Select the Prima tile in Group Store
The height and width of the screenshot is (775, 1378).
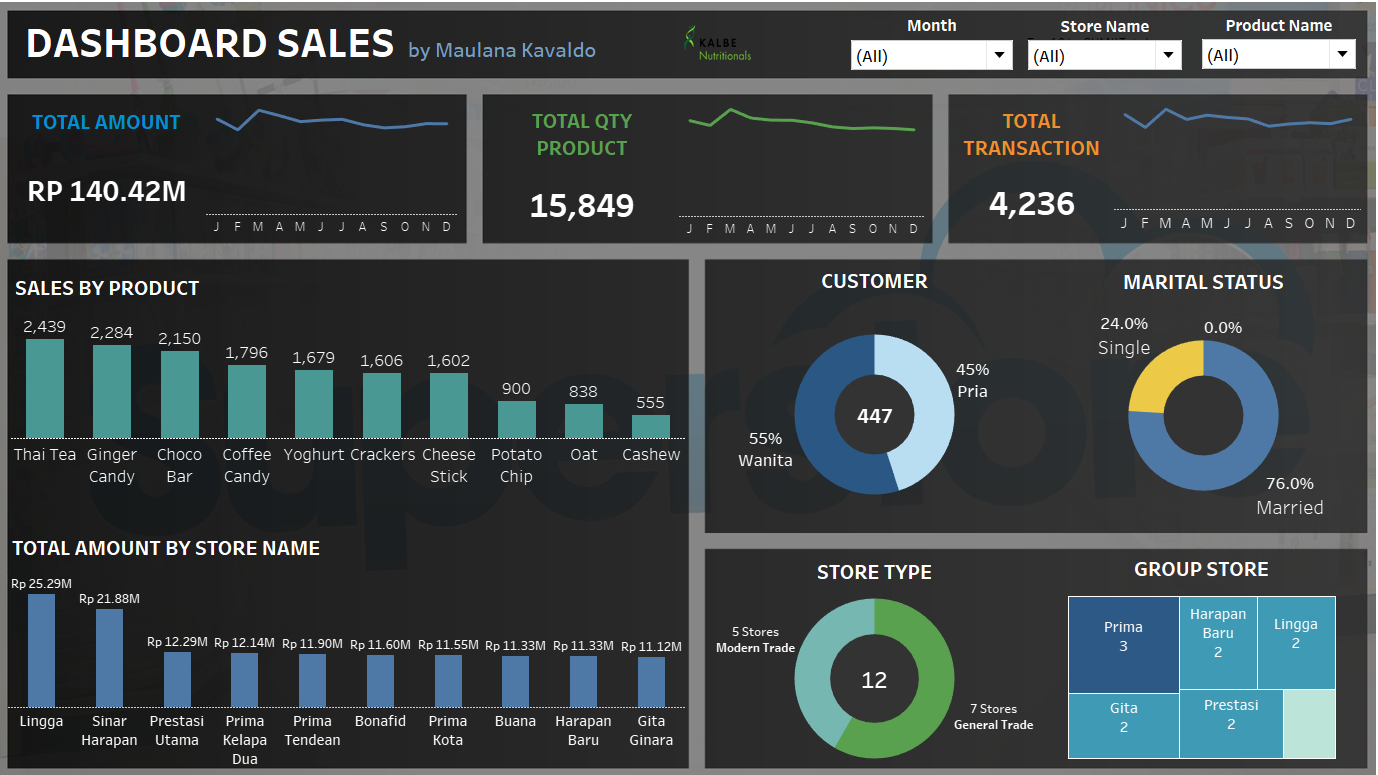pyautogui.click(x=1123, y=645)
